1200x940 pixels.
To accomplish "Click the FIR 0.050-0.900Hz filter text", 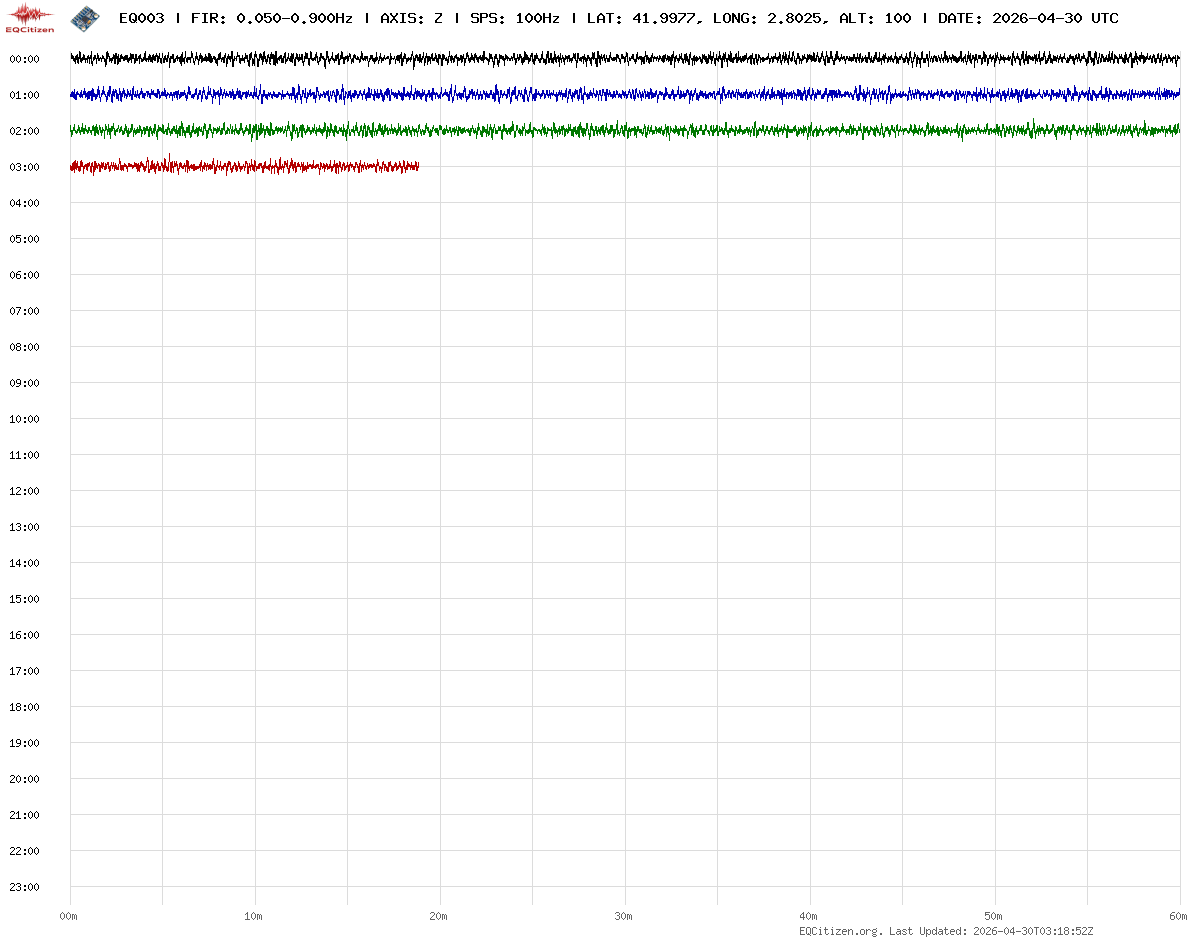I will (x=271, y=18).
